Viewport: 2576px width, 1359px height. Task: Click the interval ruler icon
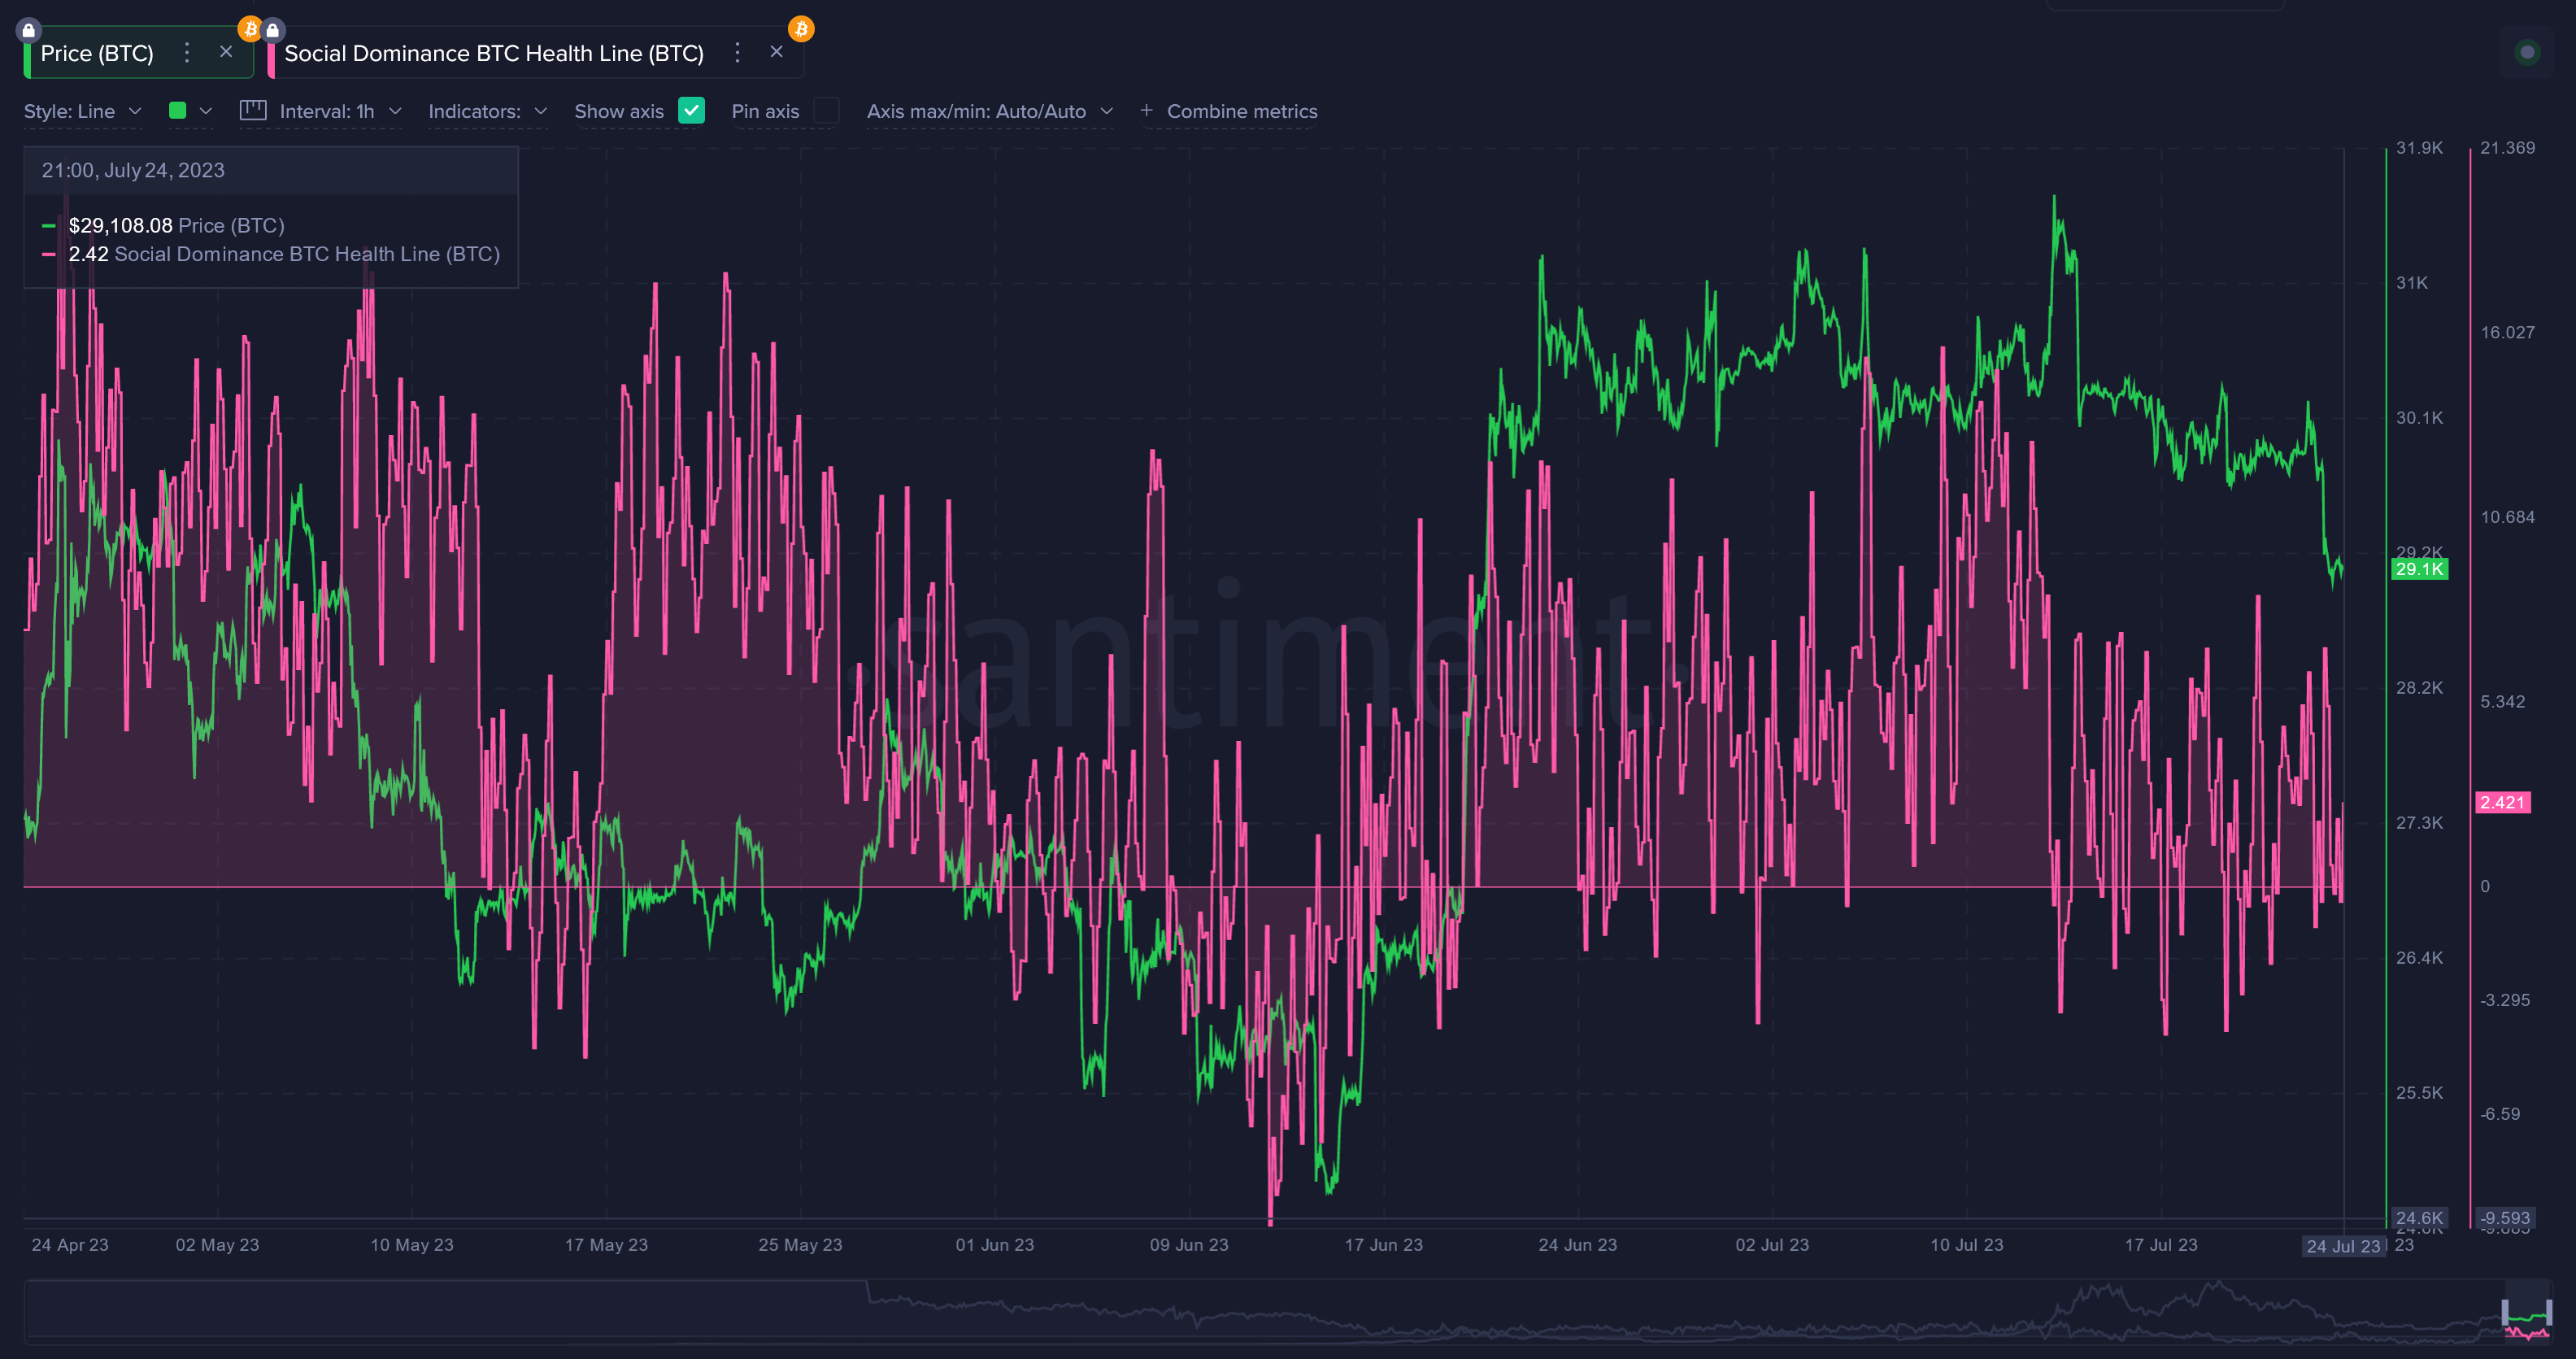253,111
